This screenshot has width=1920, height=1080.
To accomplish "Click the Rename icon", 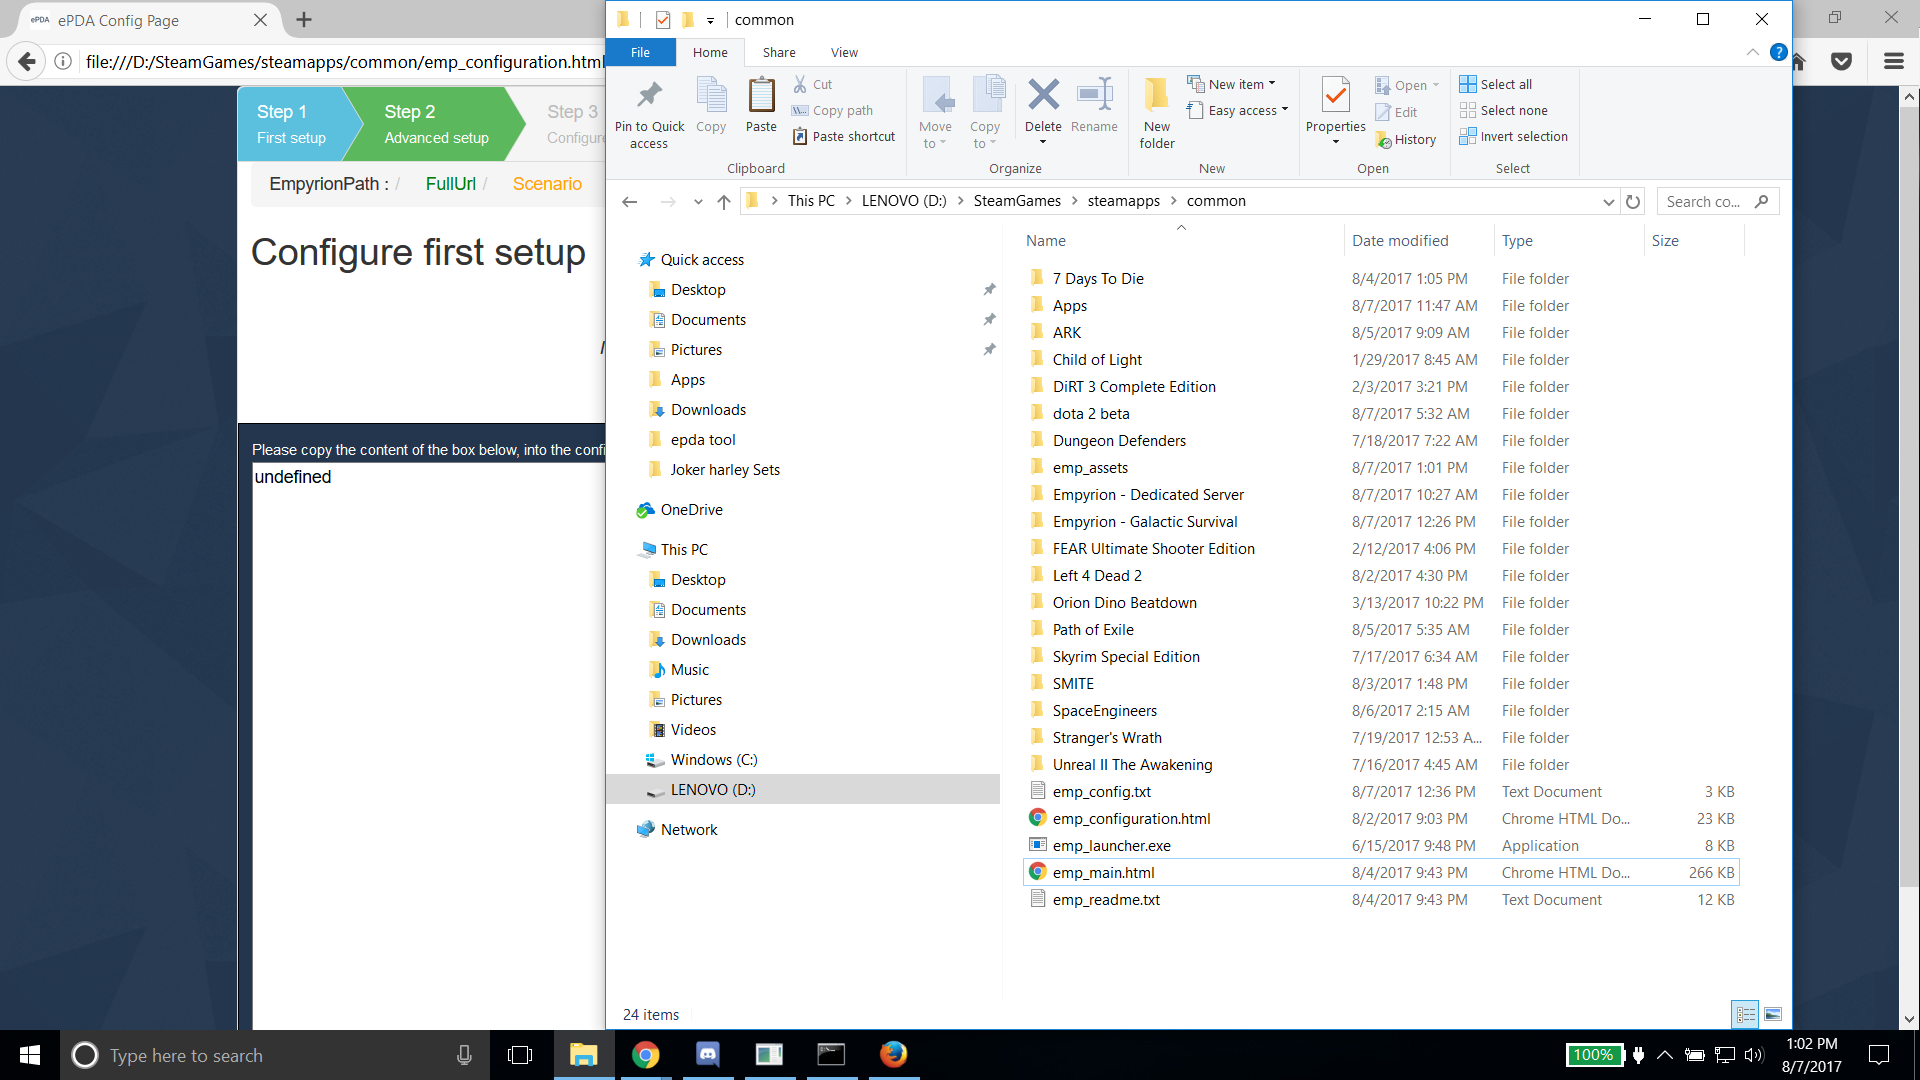I will click(1094, 95).
